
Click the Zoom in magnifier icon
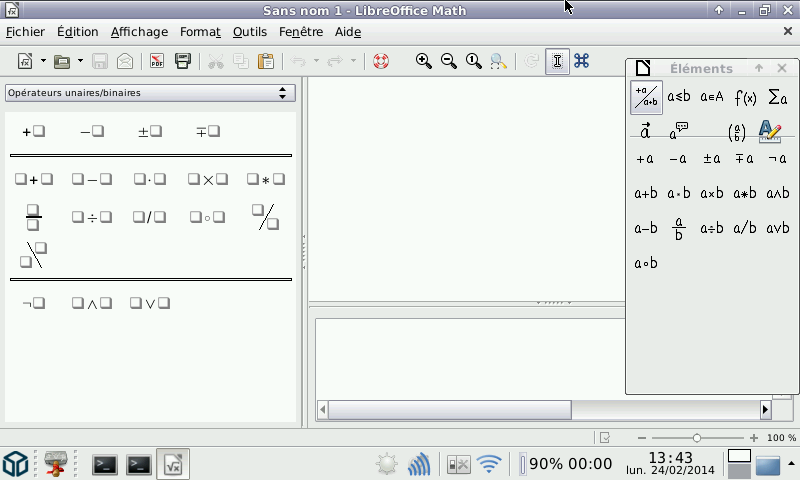pos(423,61)
